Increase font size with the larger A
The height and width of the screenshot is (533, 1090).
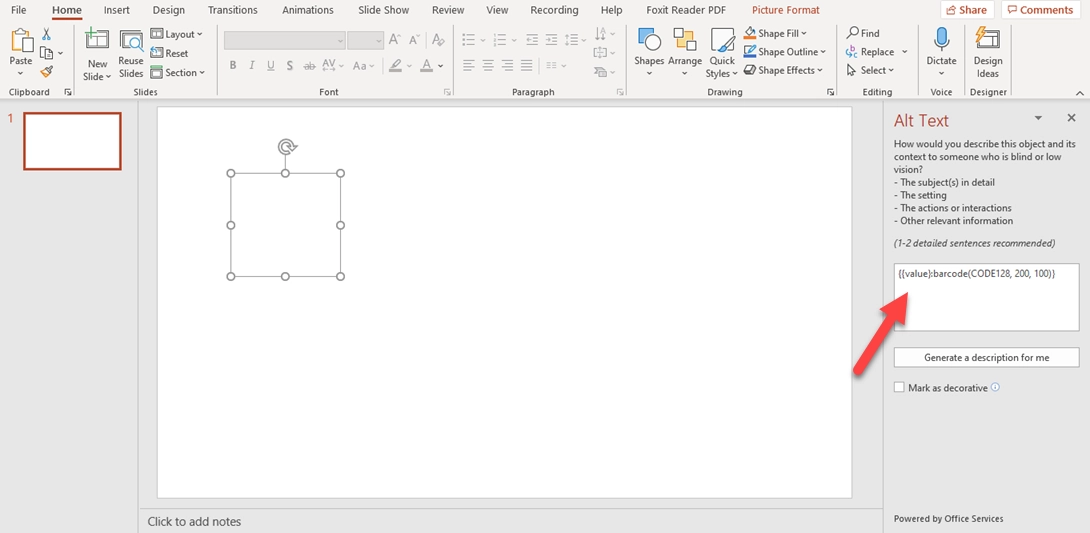pos(395,40)
